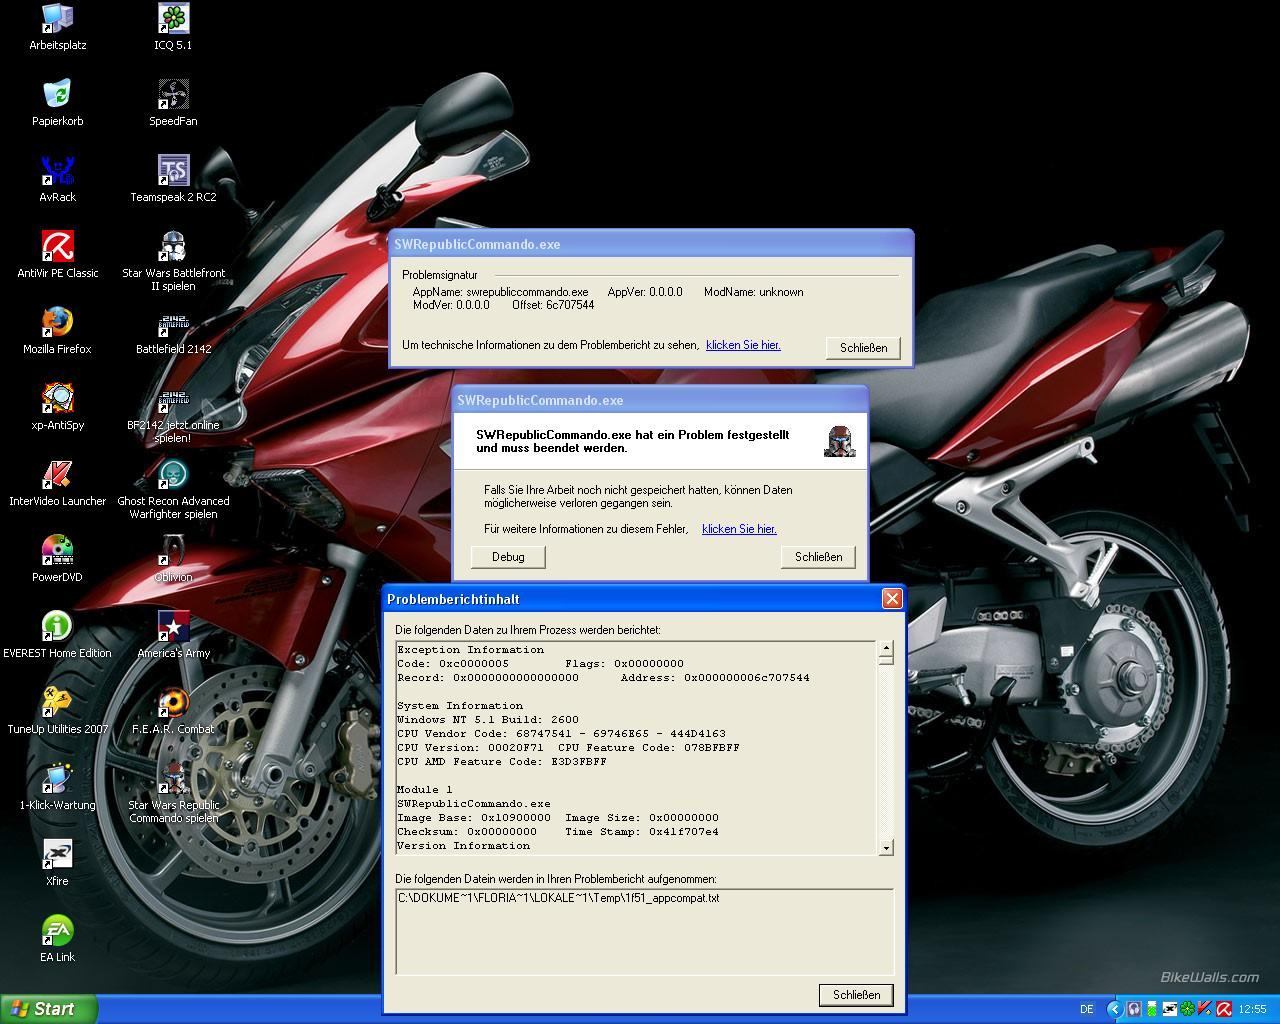Select the Battlefield 2142 desktop icon

click(x=174, y=330)
